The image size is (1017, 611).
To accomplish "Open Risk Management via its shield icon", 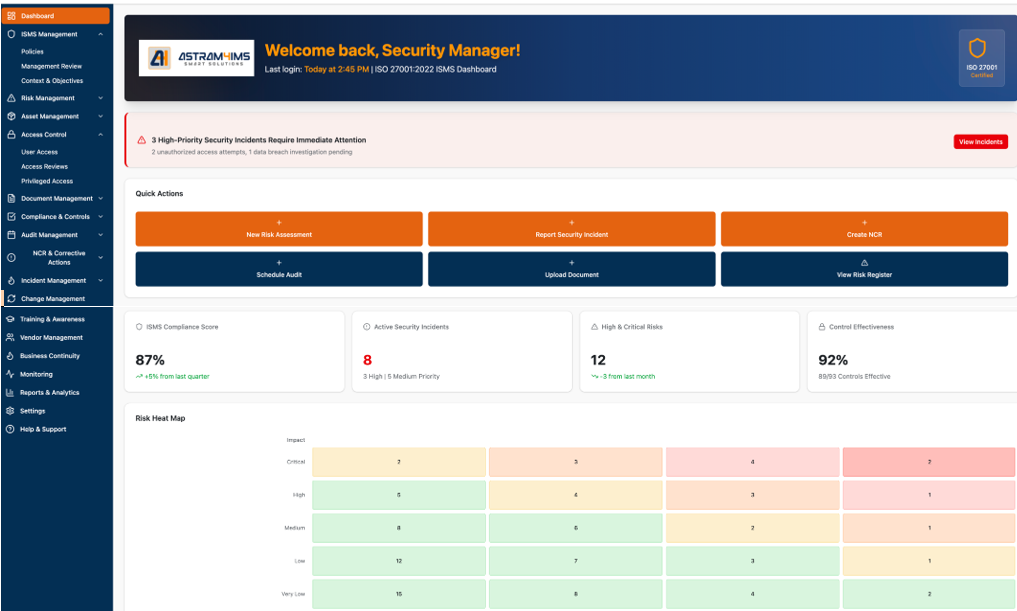I will coord(10,98).
